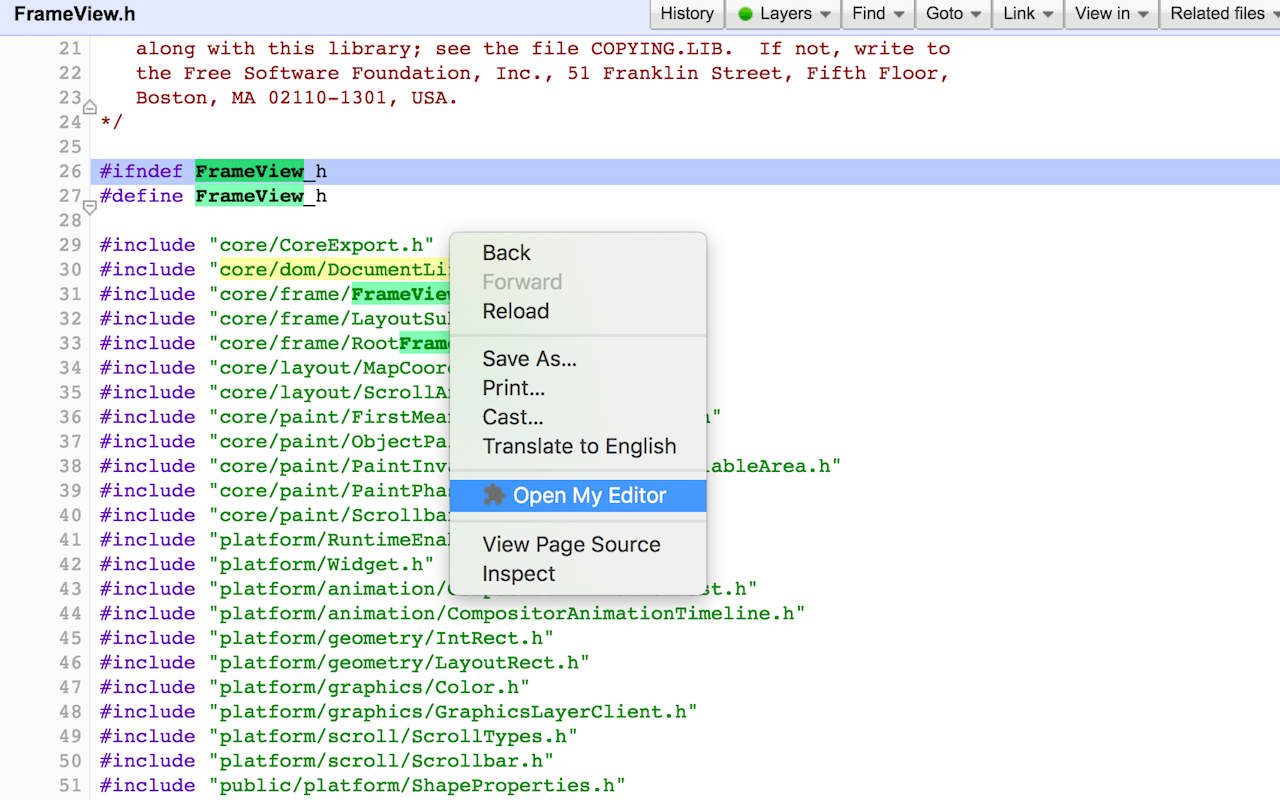
Task: Collapse the comment fold marker at line 23
Action: pos(89,106)
